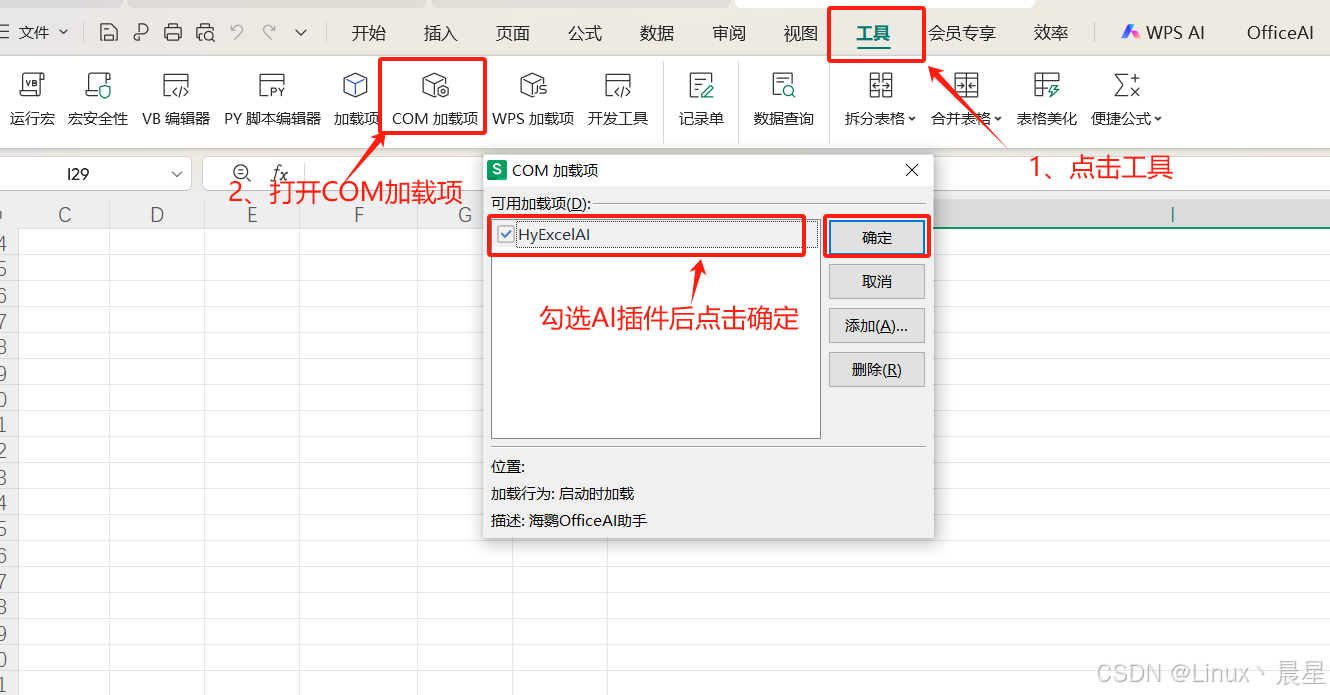1330x695 pixels.
Task: Select column I header
Action: pos(1172,214)
